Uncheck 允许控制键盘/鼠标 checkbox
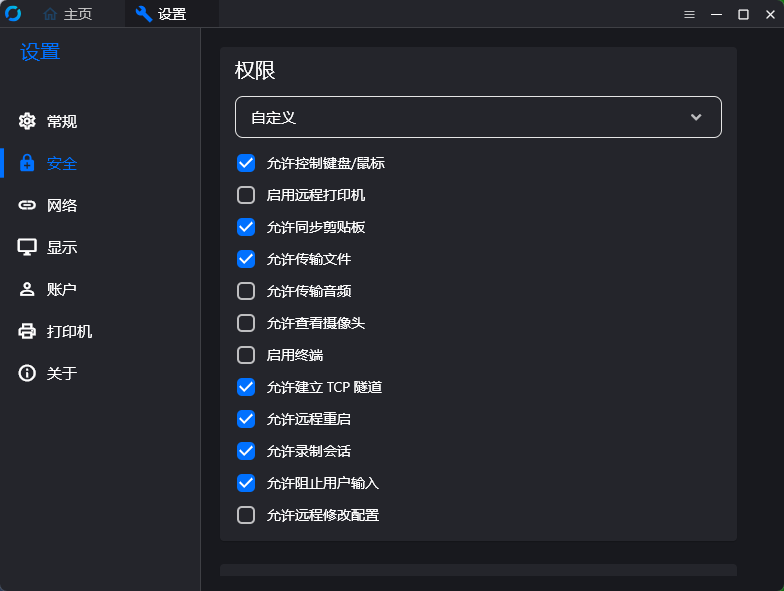The image size is (784, 591). click(x=246, y=163)
